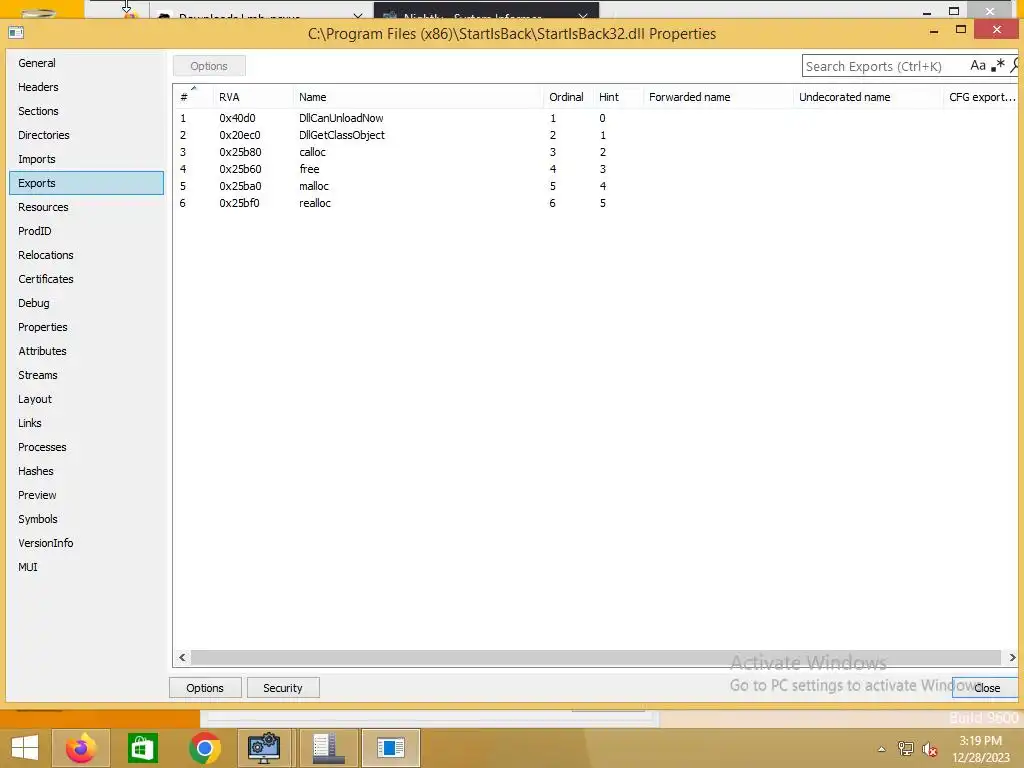Select the realloc export row
1024x768 pixels.
(x=596, y=203)
